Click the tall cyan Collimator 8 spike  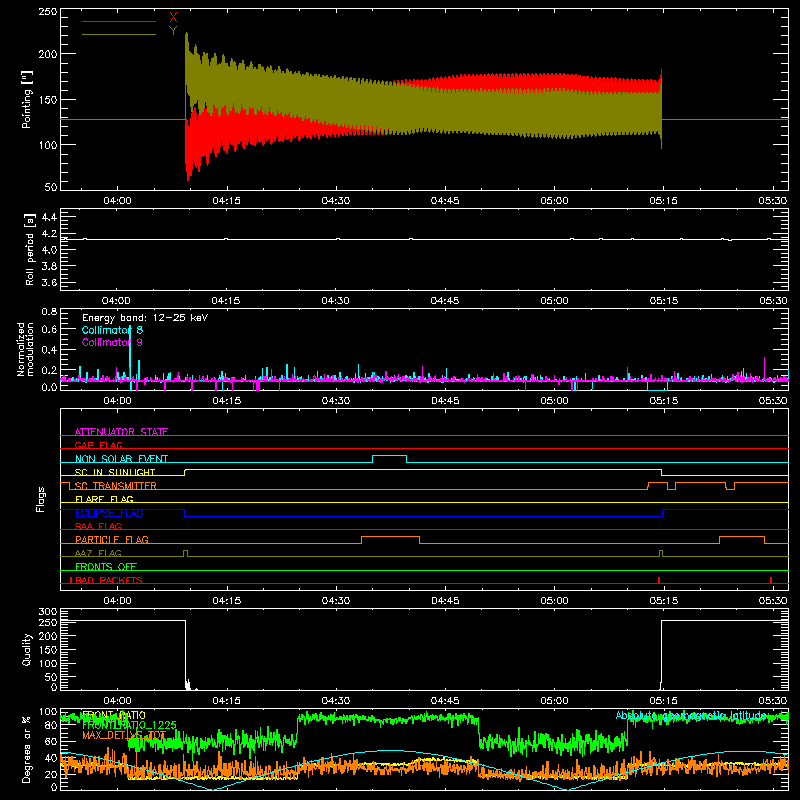130,357
